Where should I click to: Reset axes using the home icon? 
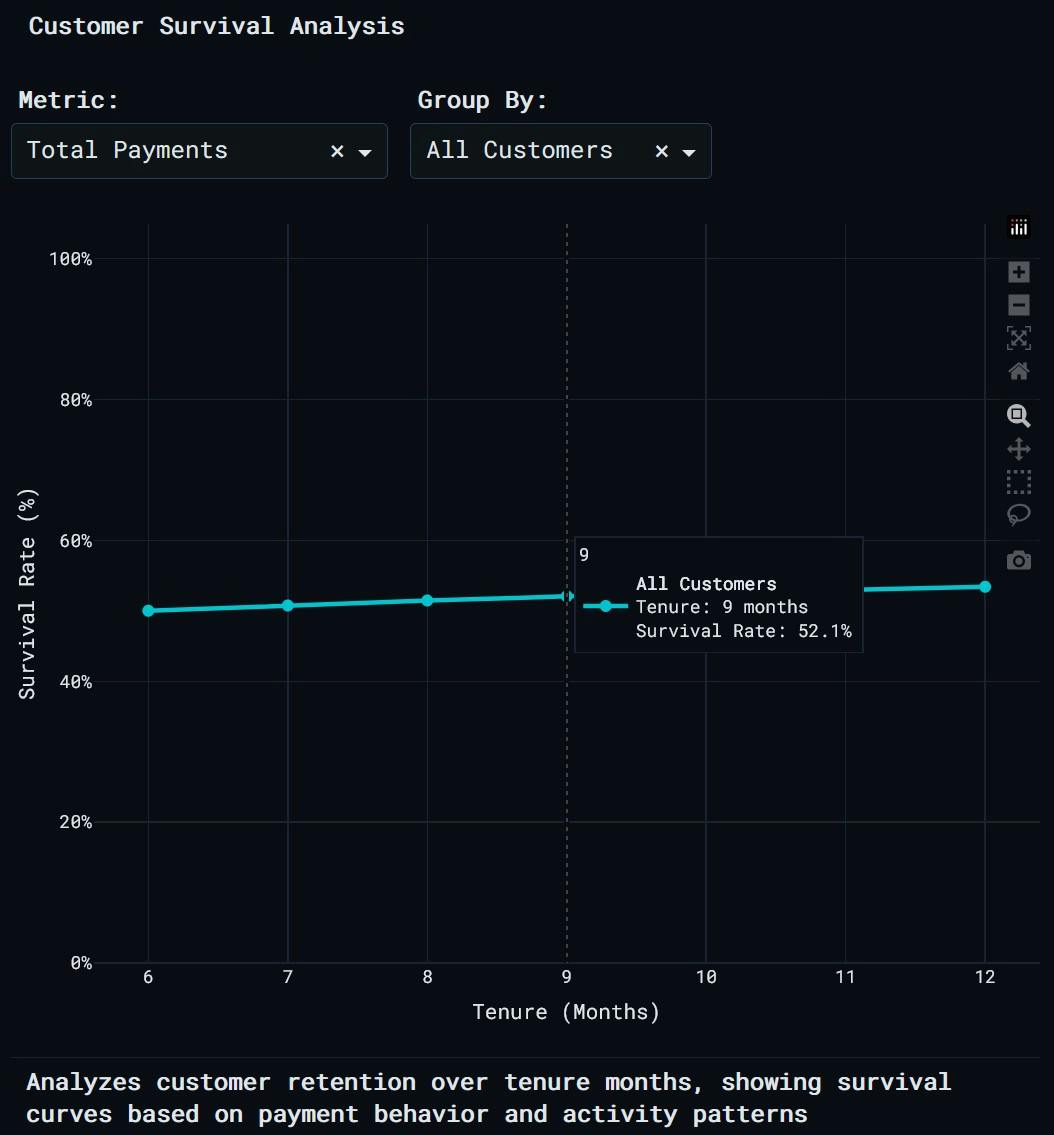1019,371
